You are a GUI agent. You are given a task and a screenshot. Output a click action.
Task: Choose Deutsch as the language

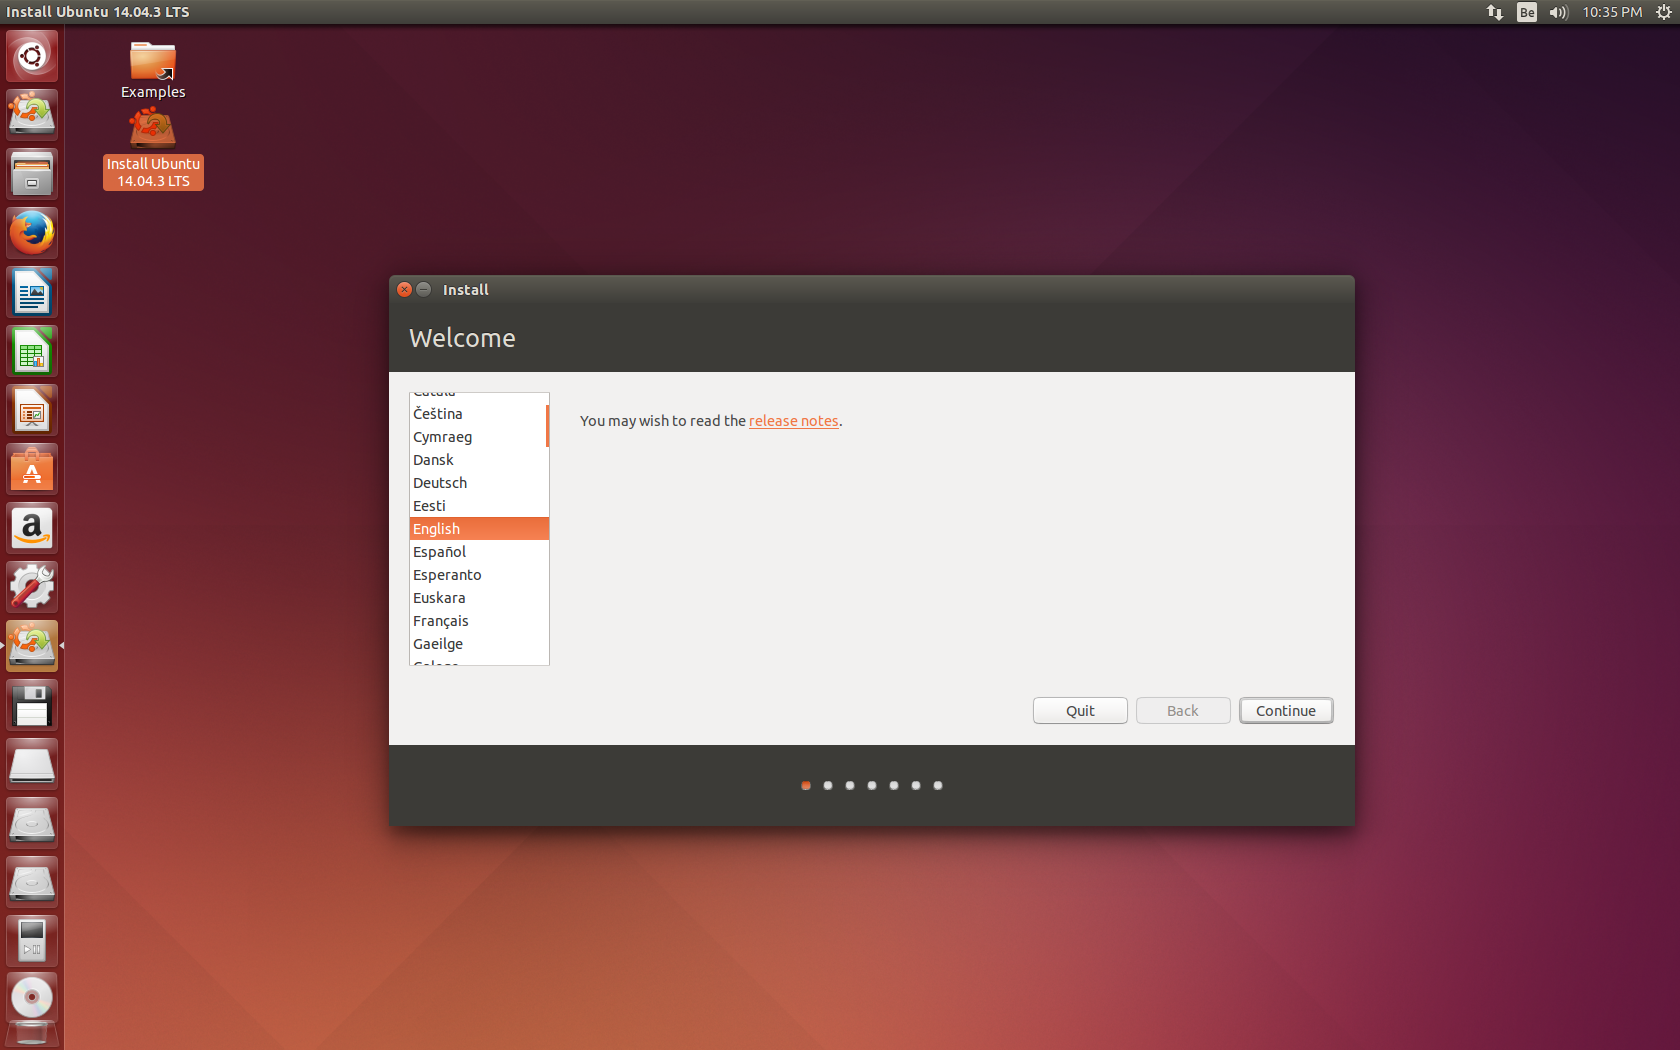point(478,483)
